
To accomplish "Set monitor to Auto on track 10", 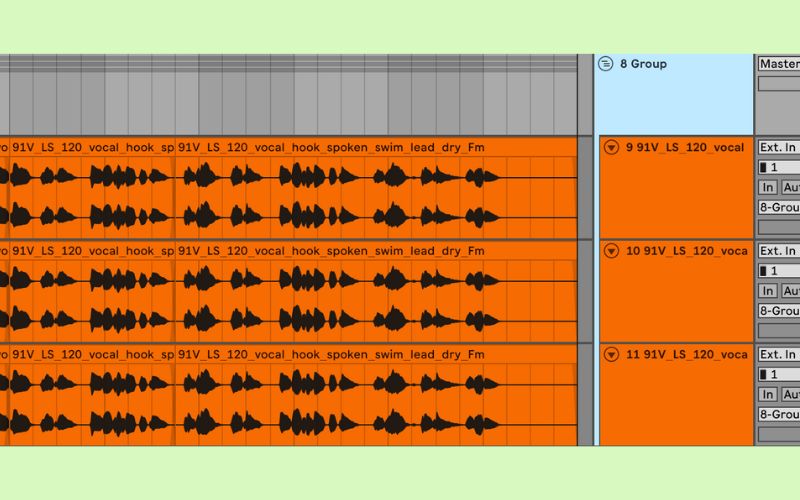I will [791, 291].
